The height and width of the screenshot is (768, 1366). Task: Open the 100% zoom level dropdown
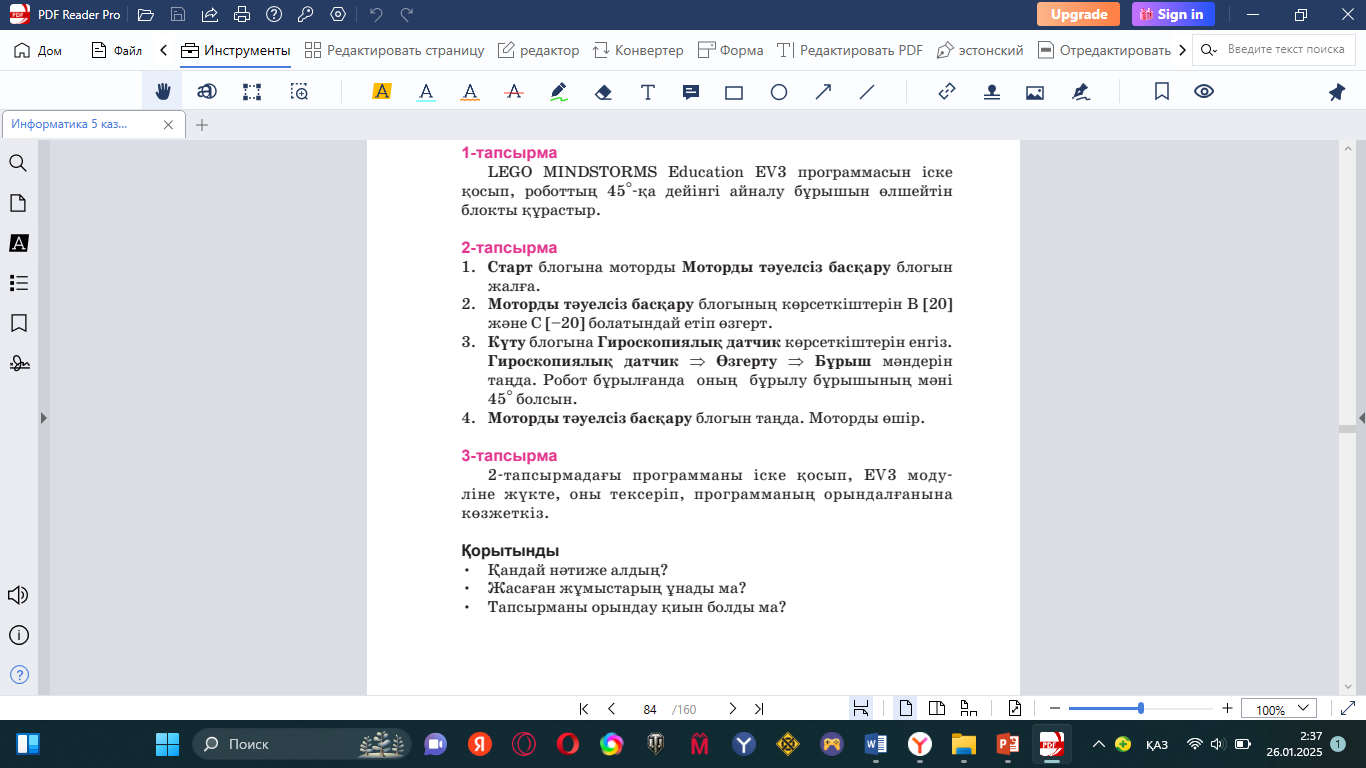[1279, 709]
